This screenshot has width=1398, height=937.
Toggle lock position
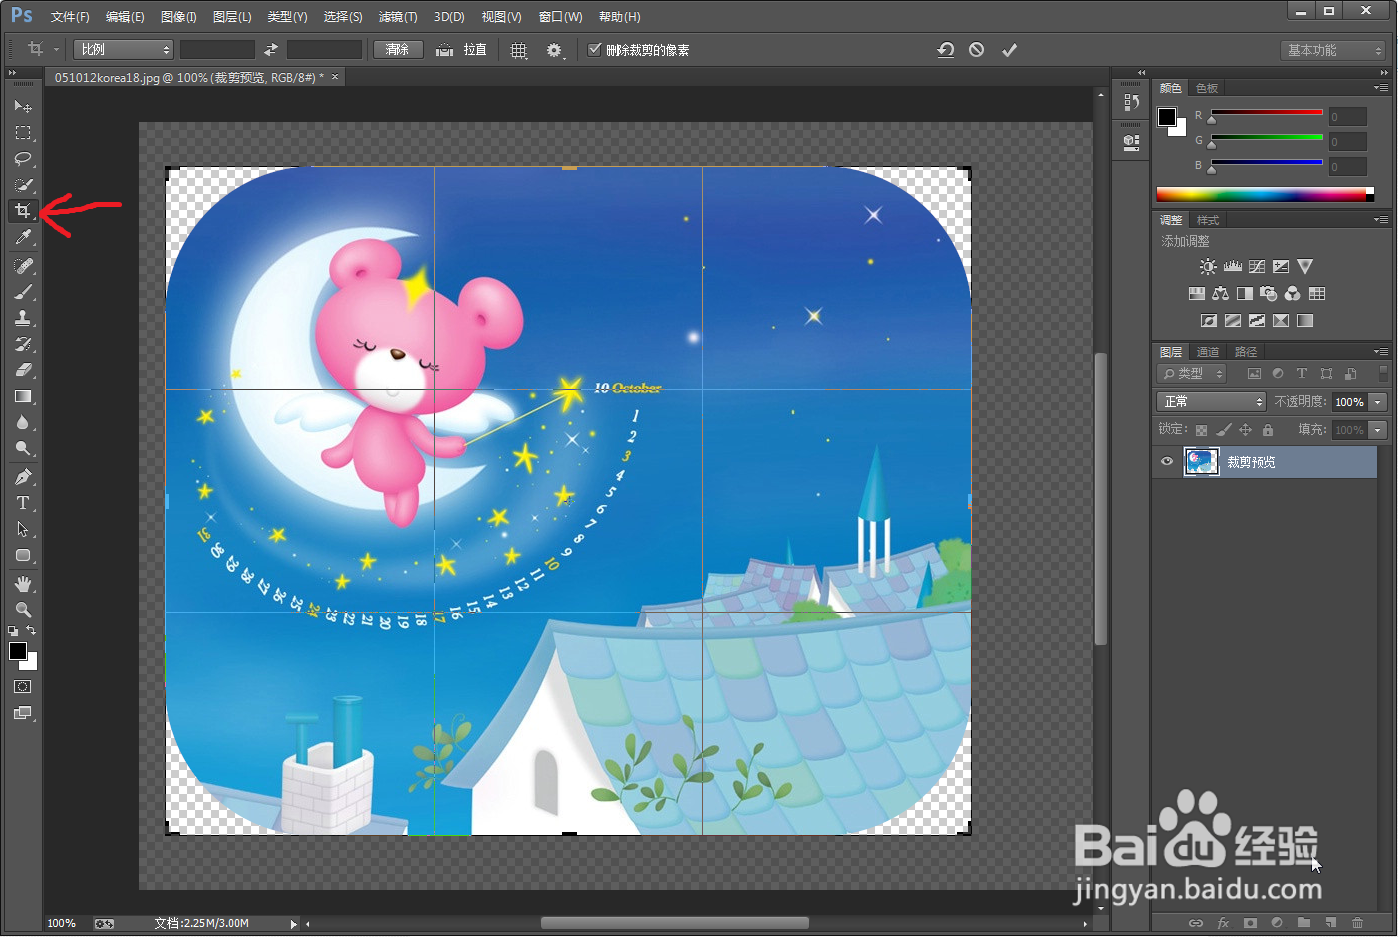pyautogui.click(x=1246, y=430)
